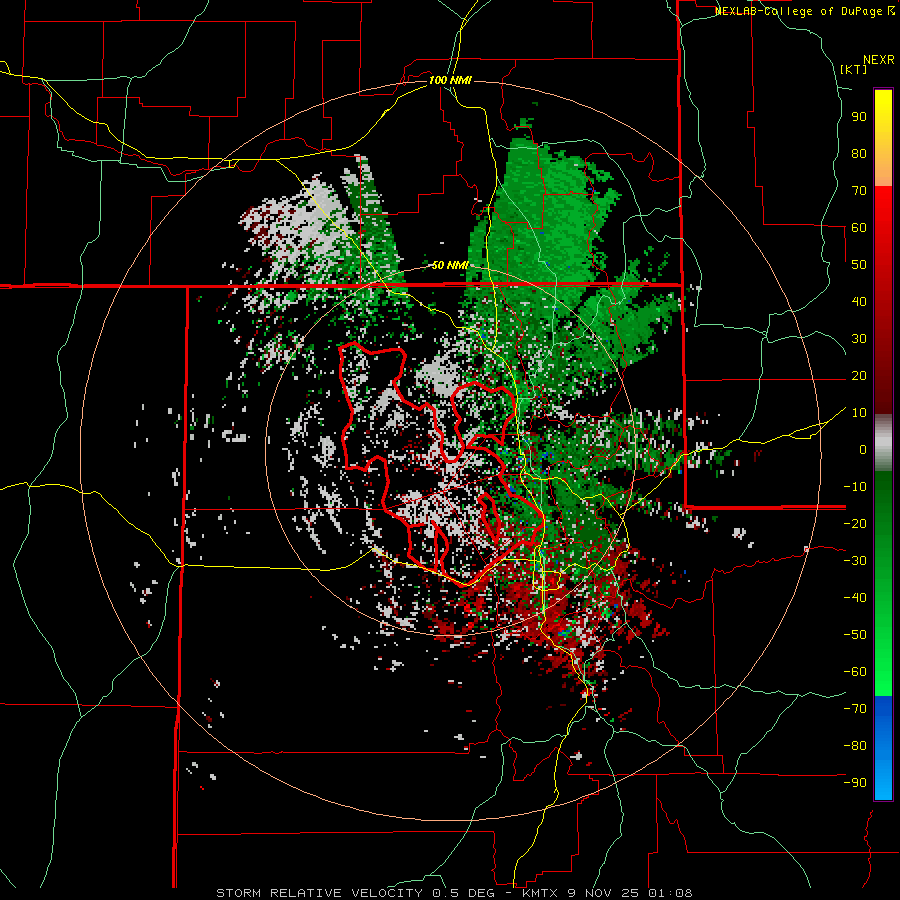900x900 pixels.
Task: Select the 100 NMI range ring label
Action: [x=450, y=80]
